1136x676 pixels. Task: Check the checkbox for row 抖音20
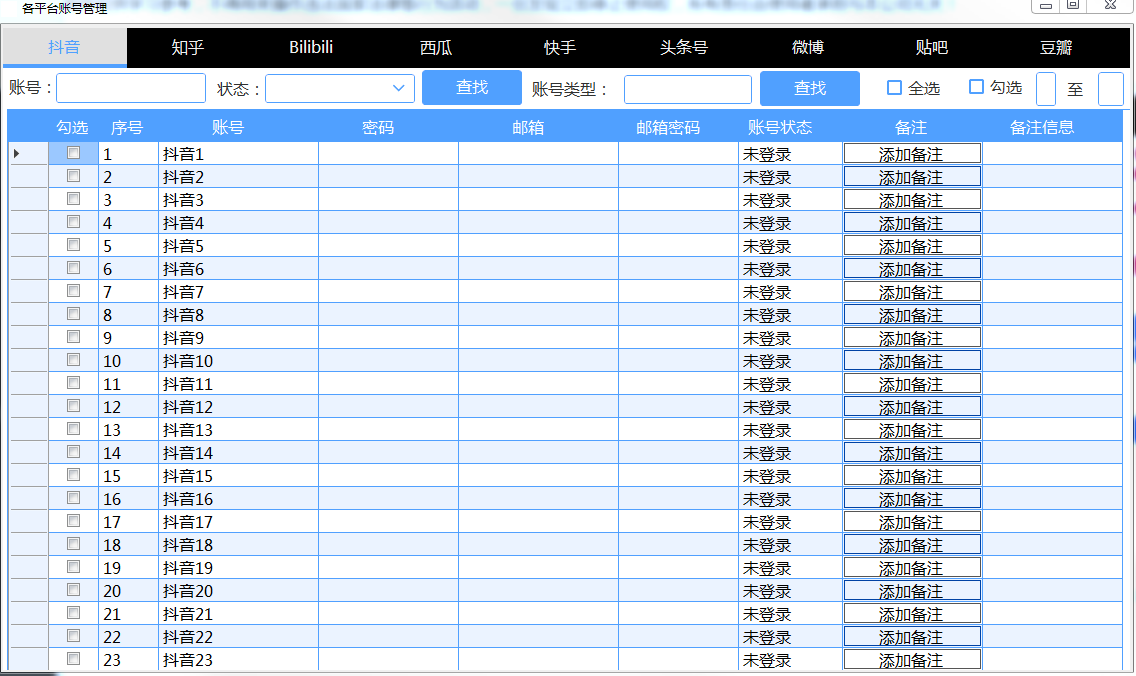pos(73,590)
